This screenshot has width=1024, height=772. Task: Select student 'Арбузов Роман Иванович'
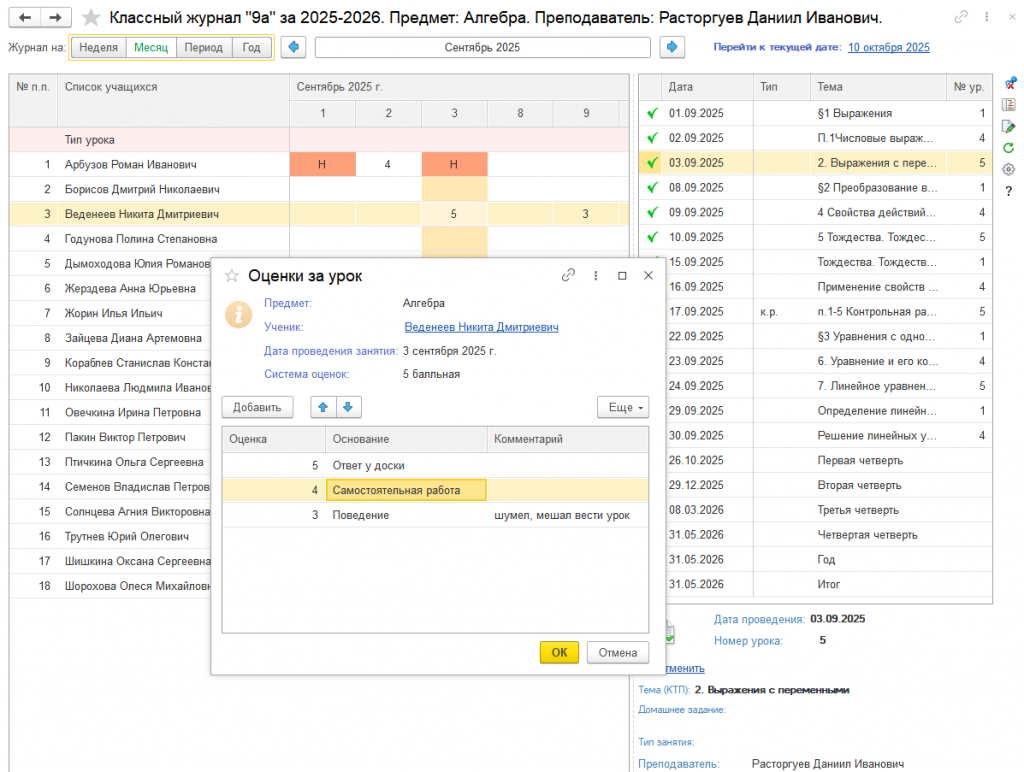point(131,165)
